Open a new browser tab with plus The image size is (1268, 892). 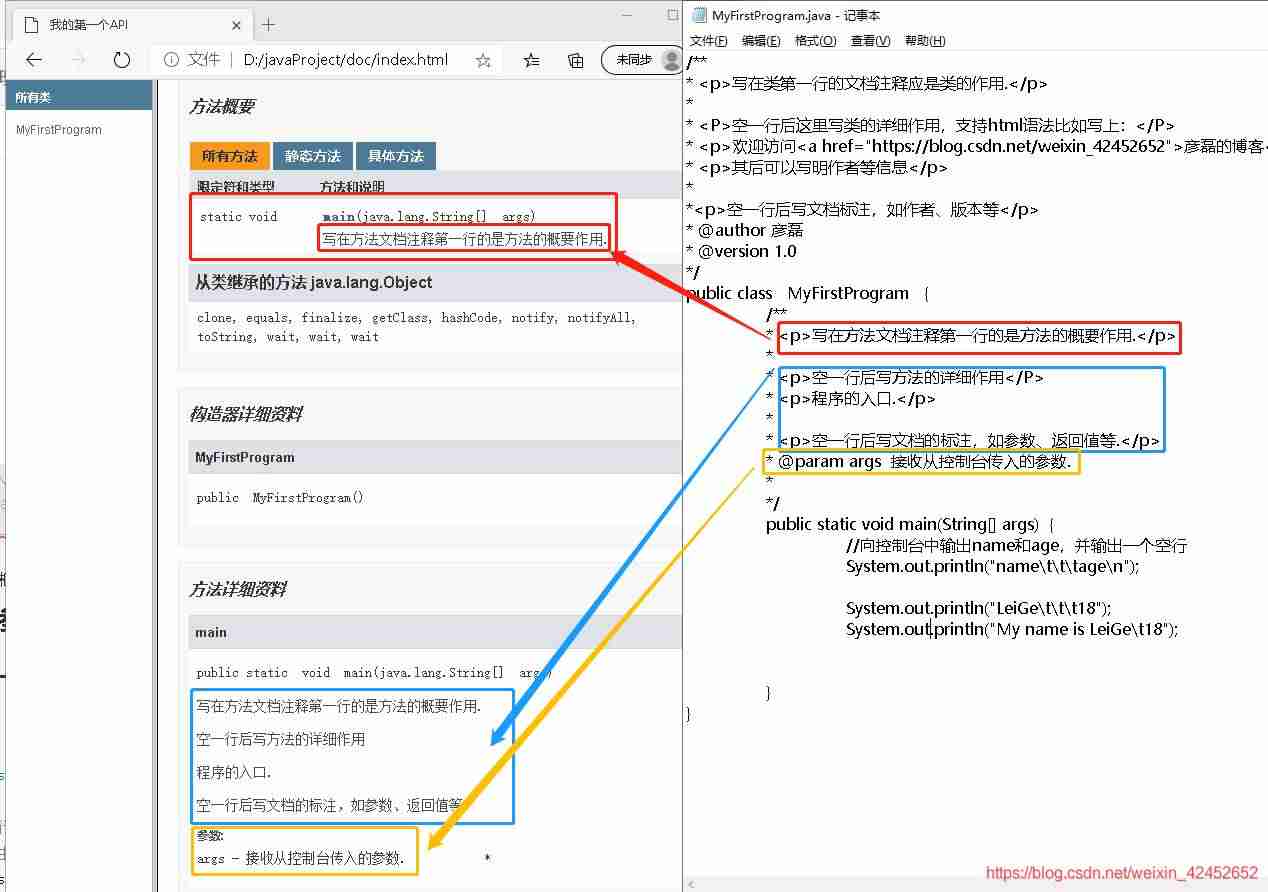coord(268,25)
